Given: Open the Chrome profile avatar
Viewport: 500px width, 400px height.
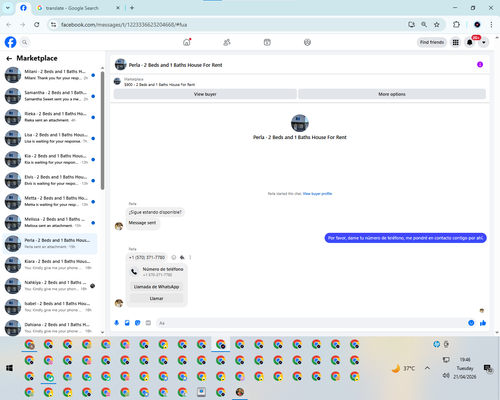Looking at the screenshot, I should (477, 25).
